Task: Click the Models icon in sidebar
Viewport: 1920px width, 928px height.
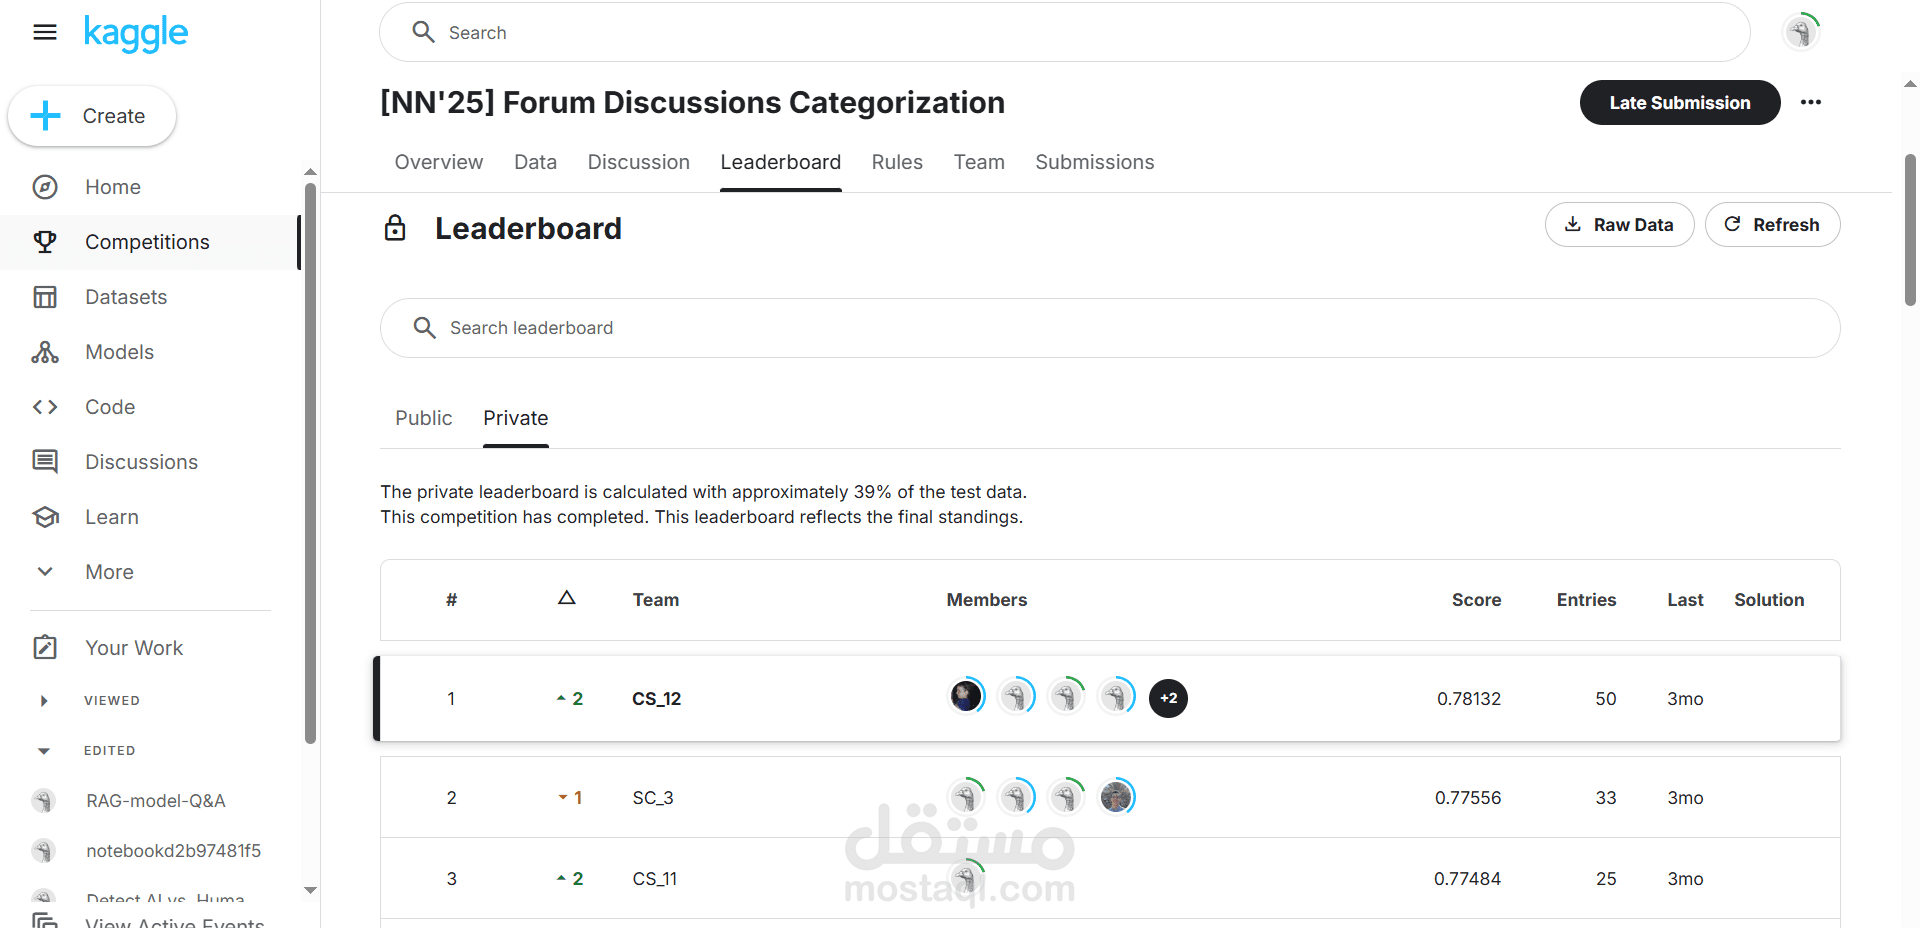Action: (45, 352)
